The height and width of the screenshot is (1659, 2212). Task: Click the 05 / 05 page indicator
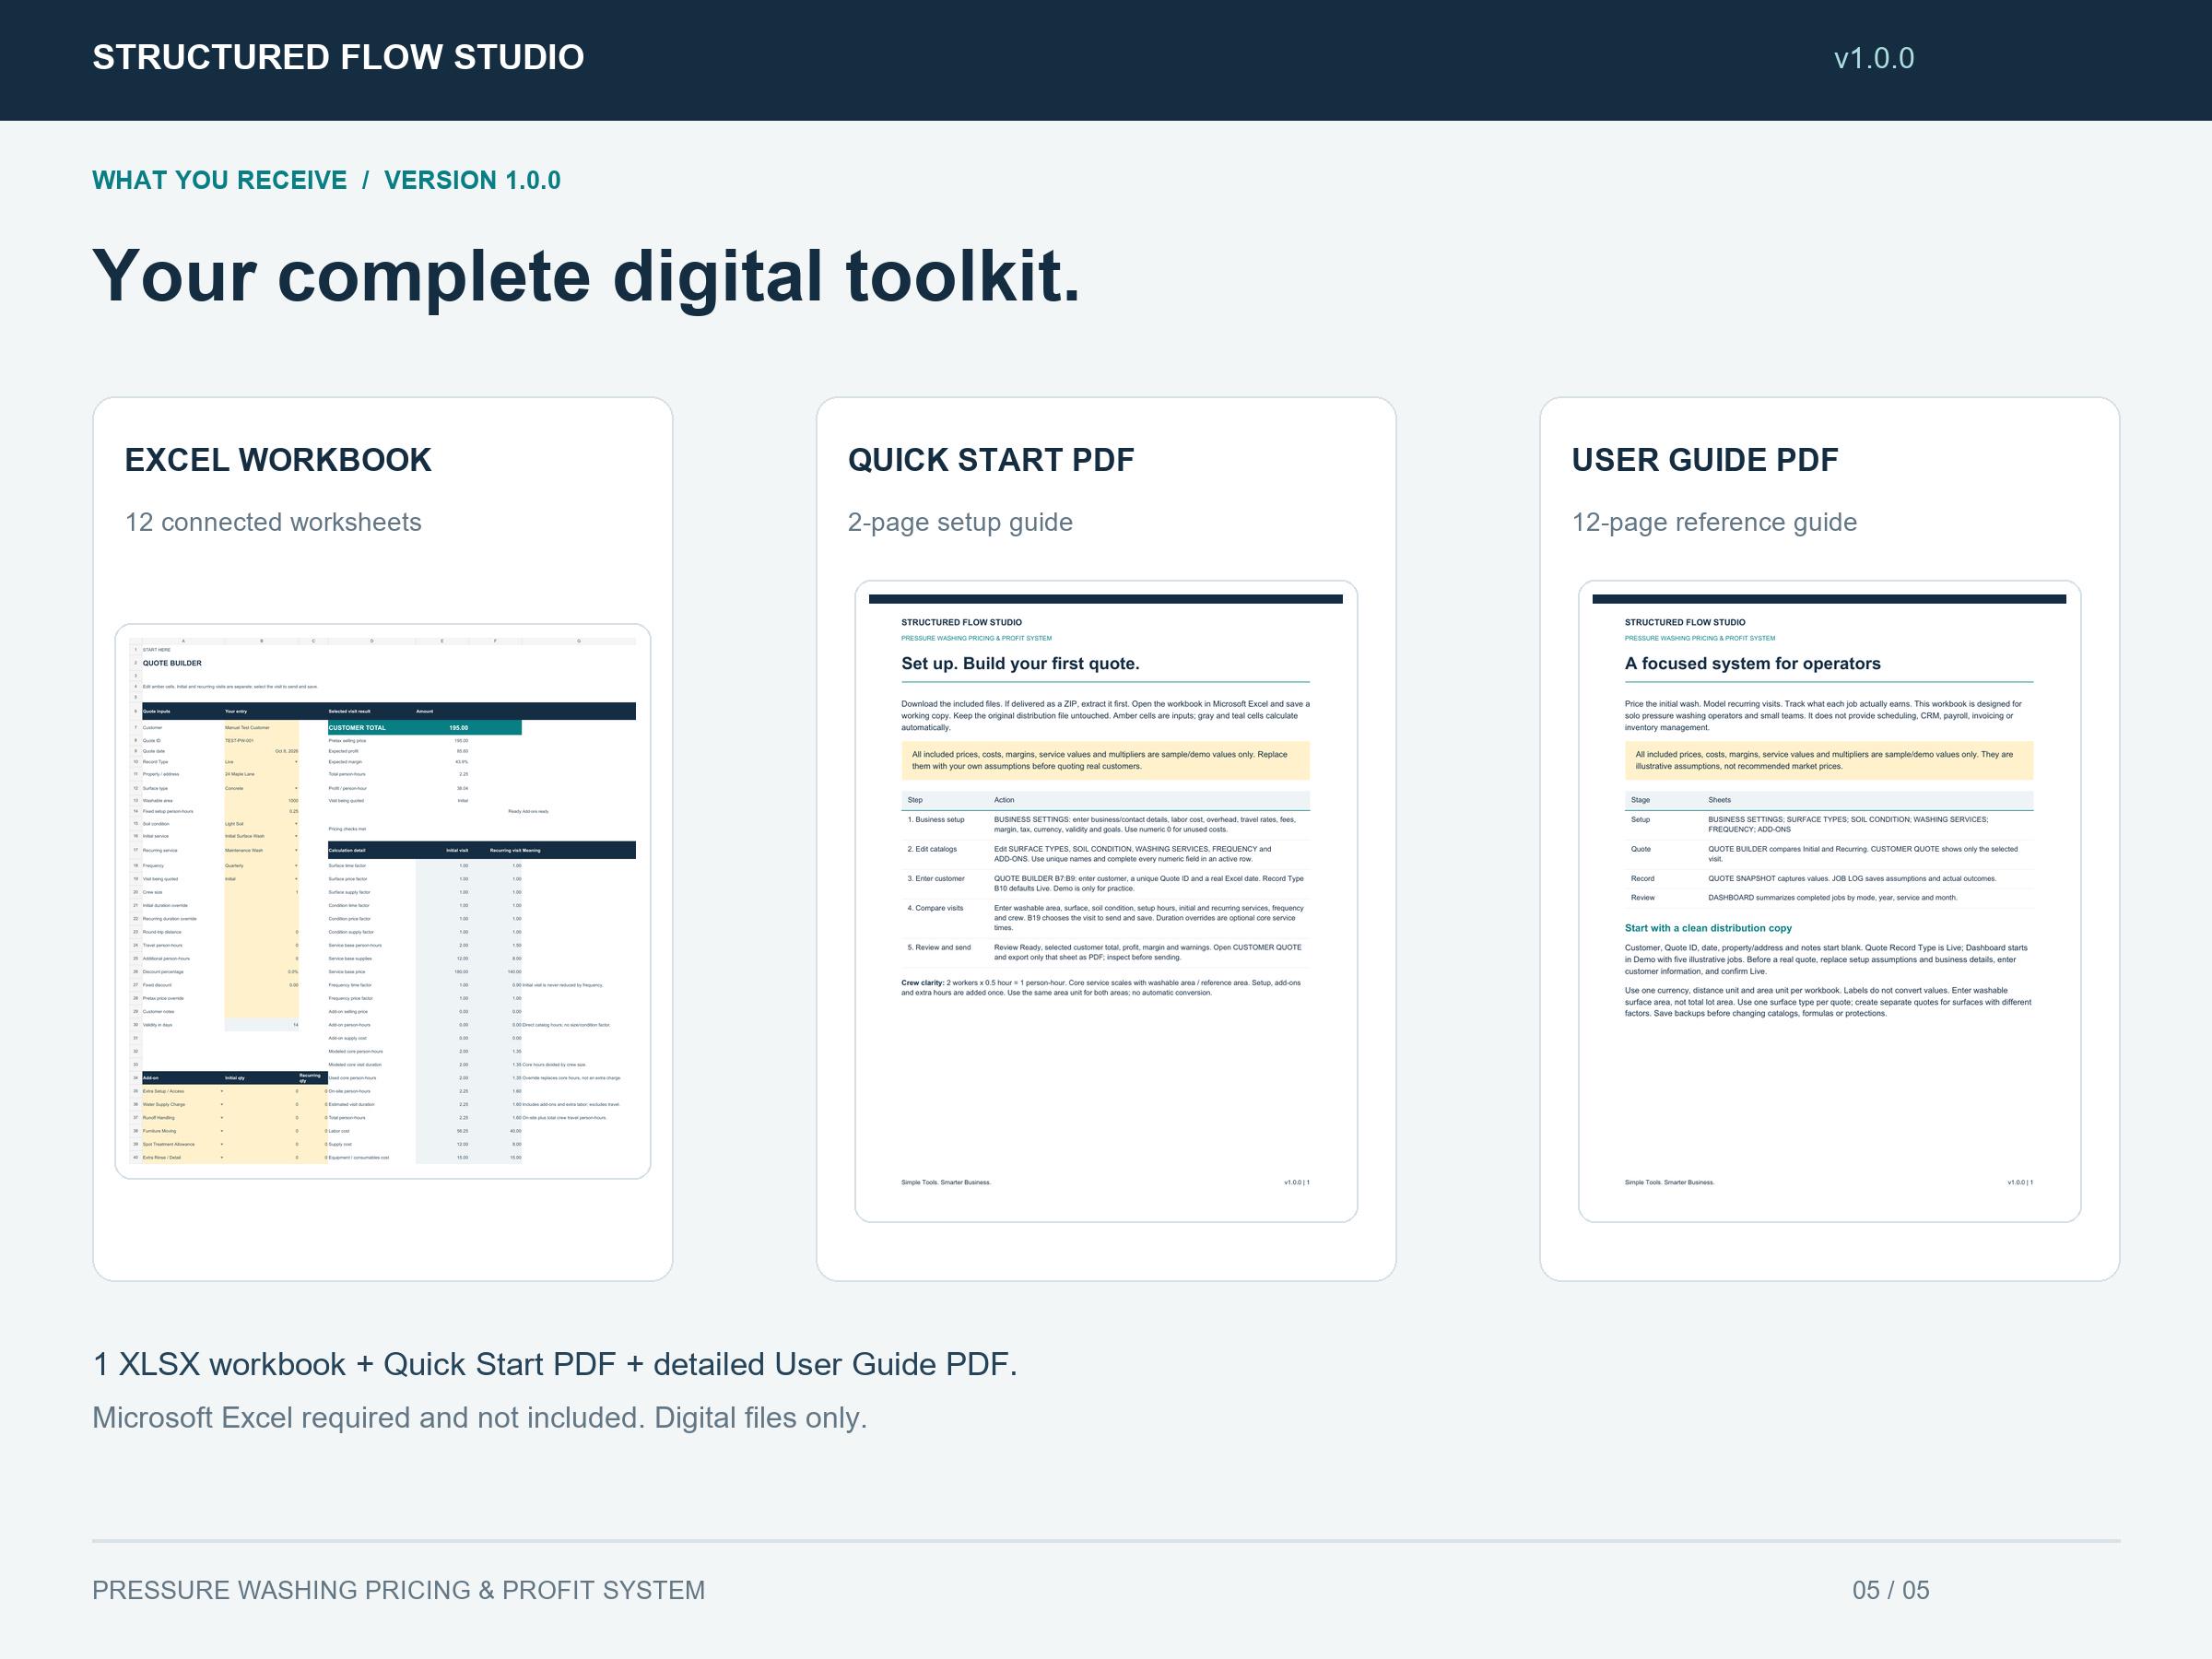pos(1891,1590)
